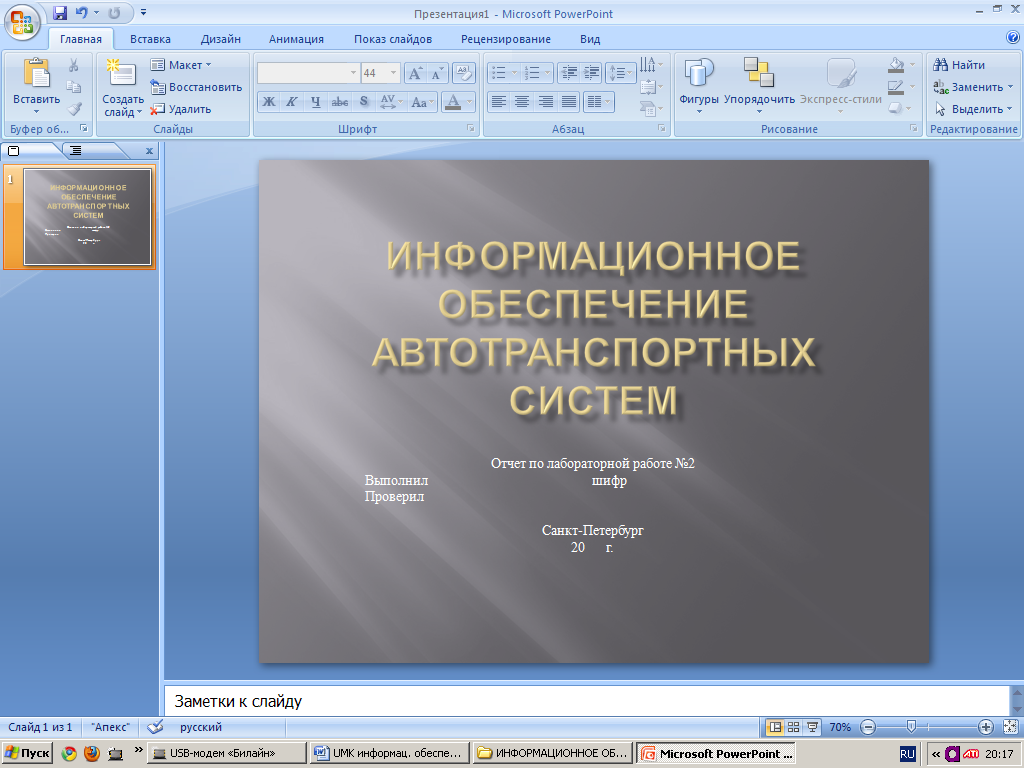Click the Redo icon in the quick access toolbar
Viewport: 1024px width, 768px height.
click(114, 13)
